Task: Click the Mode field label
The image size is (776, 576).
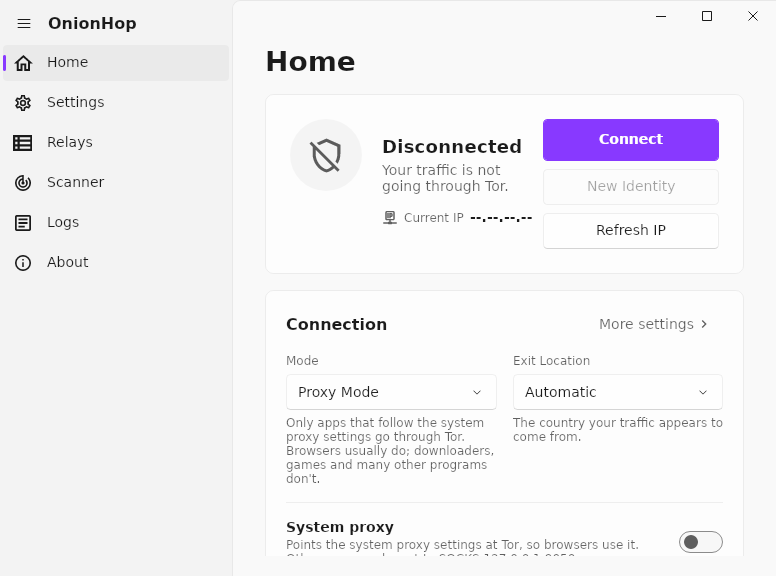Action: point(302,361)
